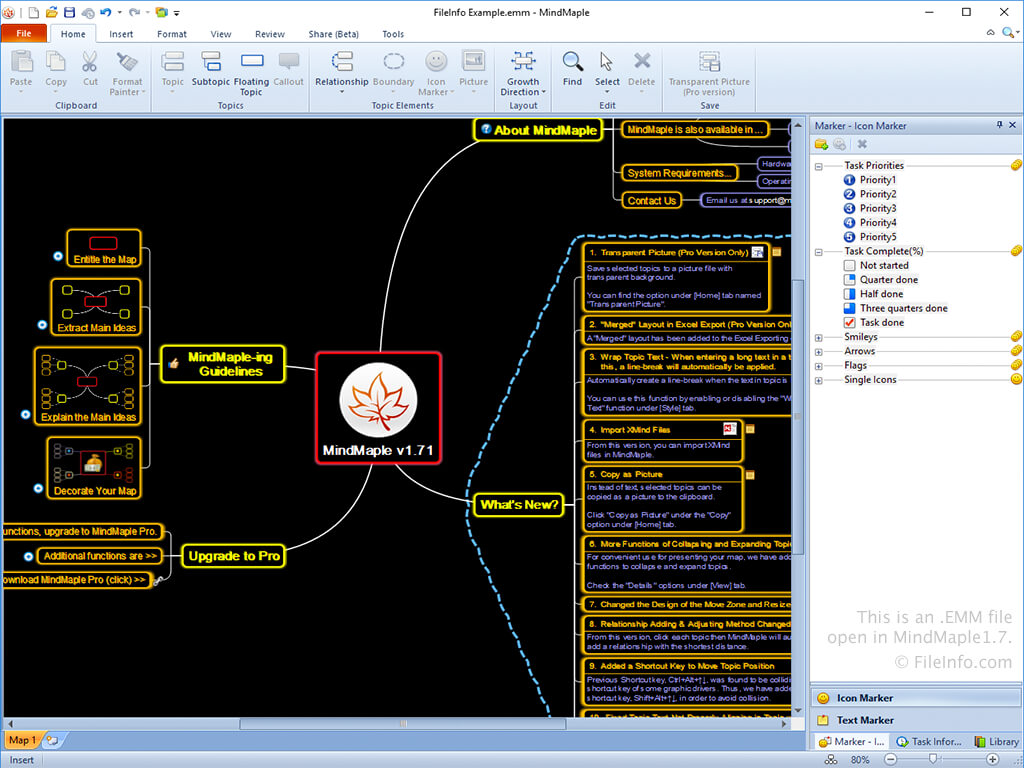Image resolution: width=1024 pixels, height=768 pixels.
Task: Click the zoom slider handle
Action: point(933,759)
